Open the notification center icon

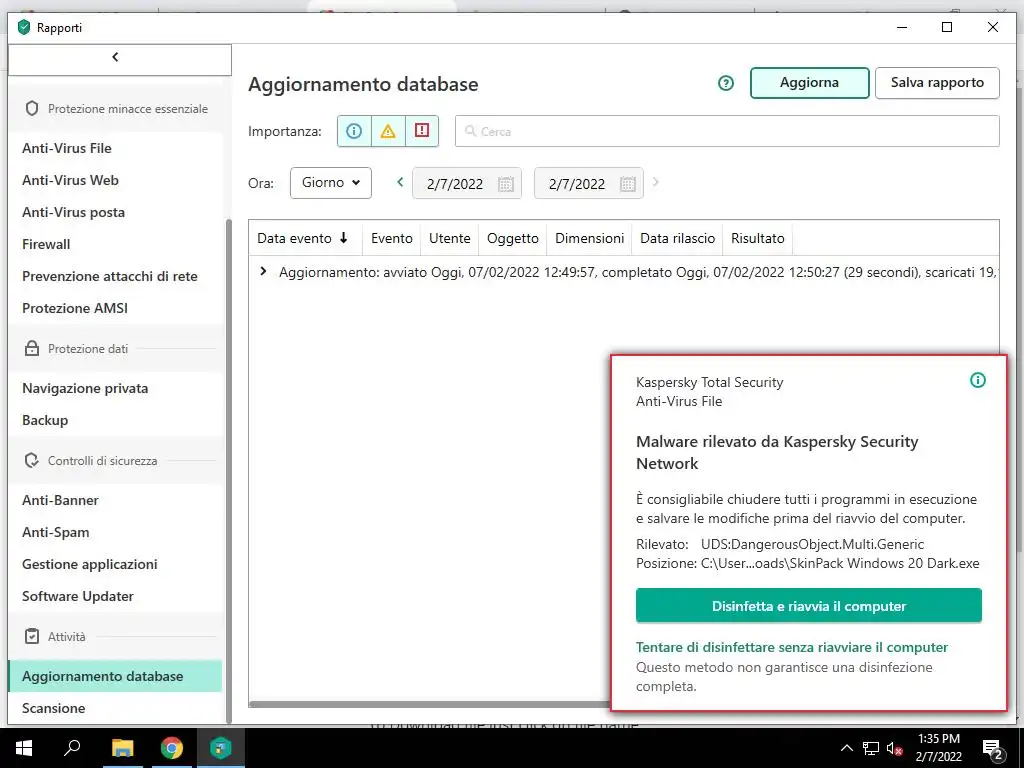993,748
